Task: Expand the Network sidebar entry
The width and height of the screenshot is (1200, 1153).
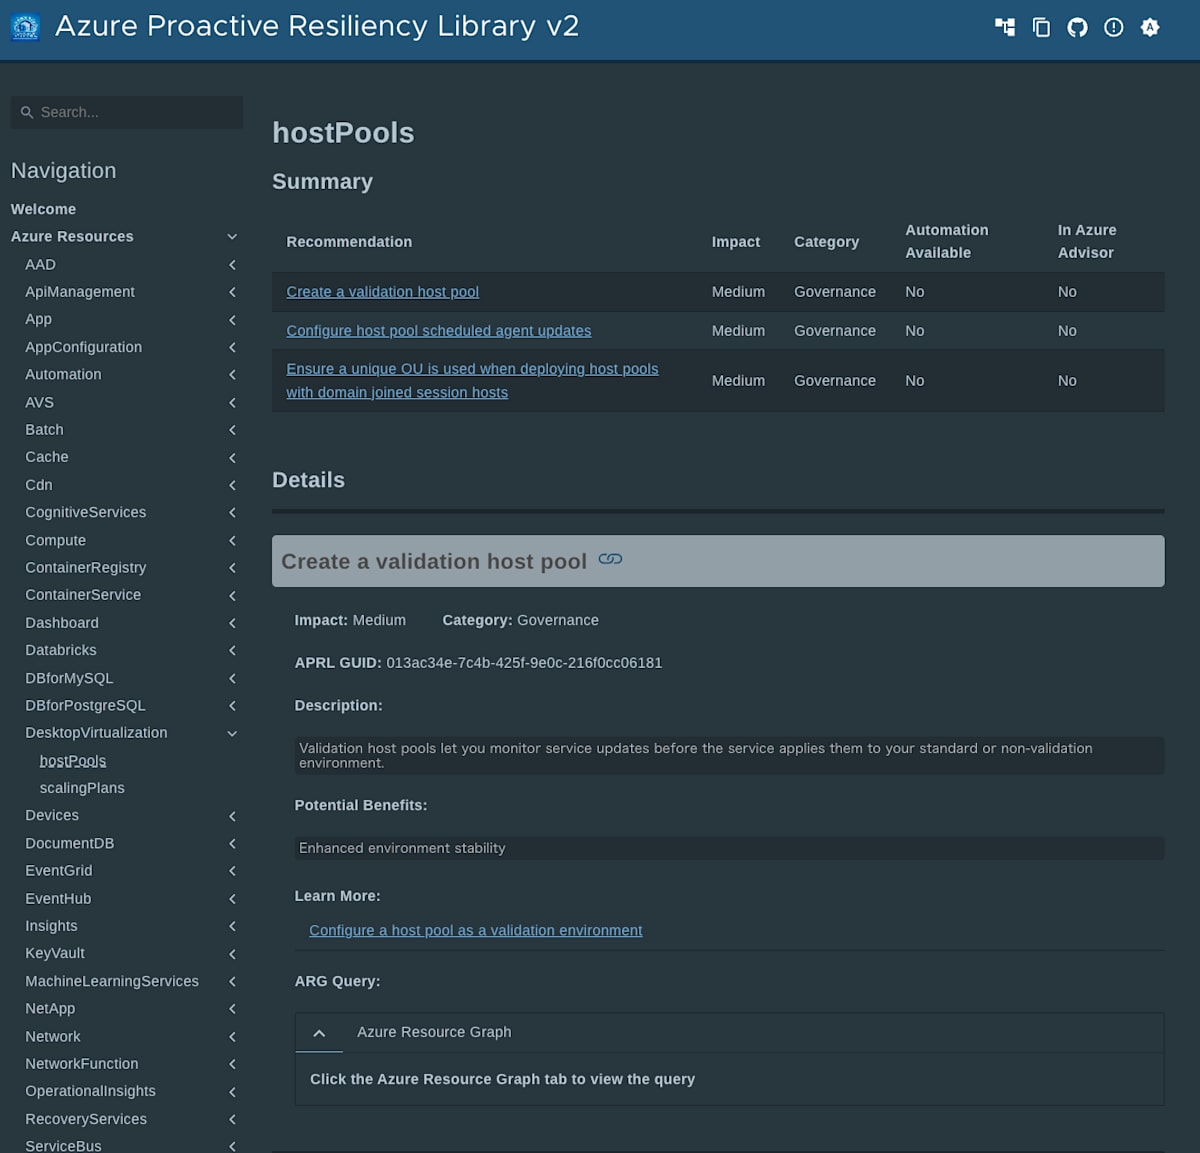Action: click(231, 1037)
